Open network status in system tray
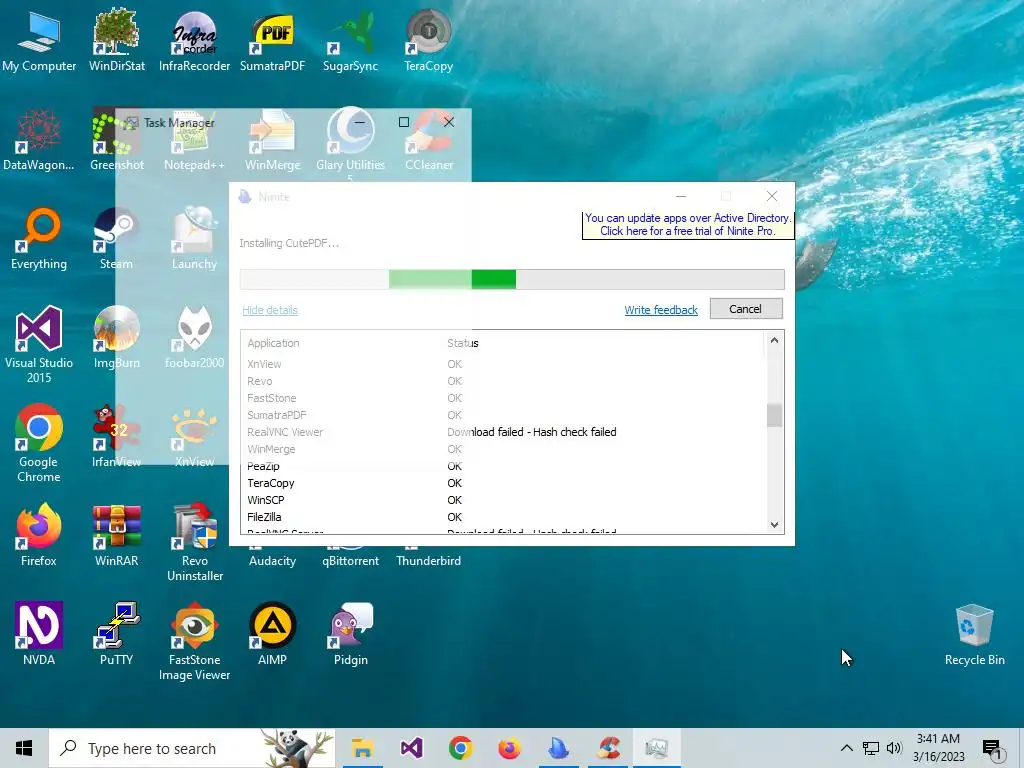Image resolution: width=1024 pixels, height=768 pixels. (x=871, y=748)
